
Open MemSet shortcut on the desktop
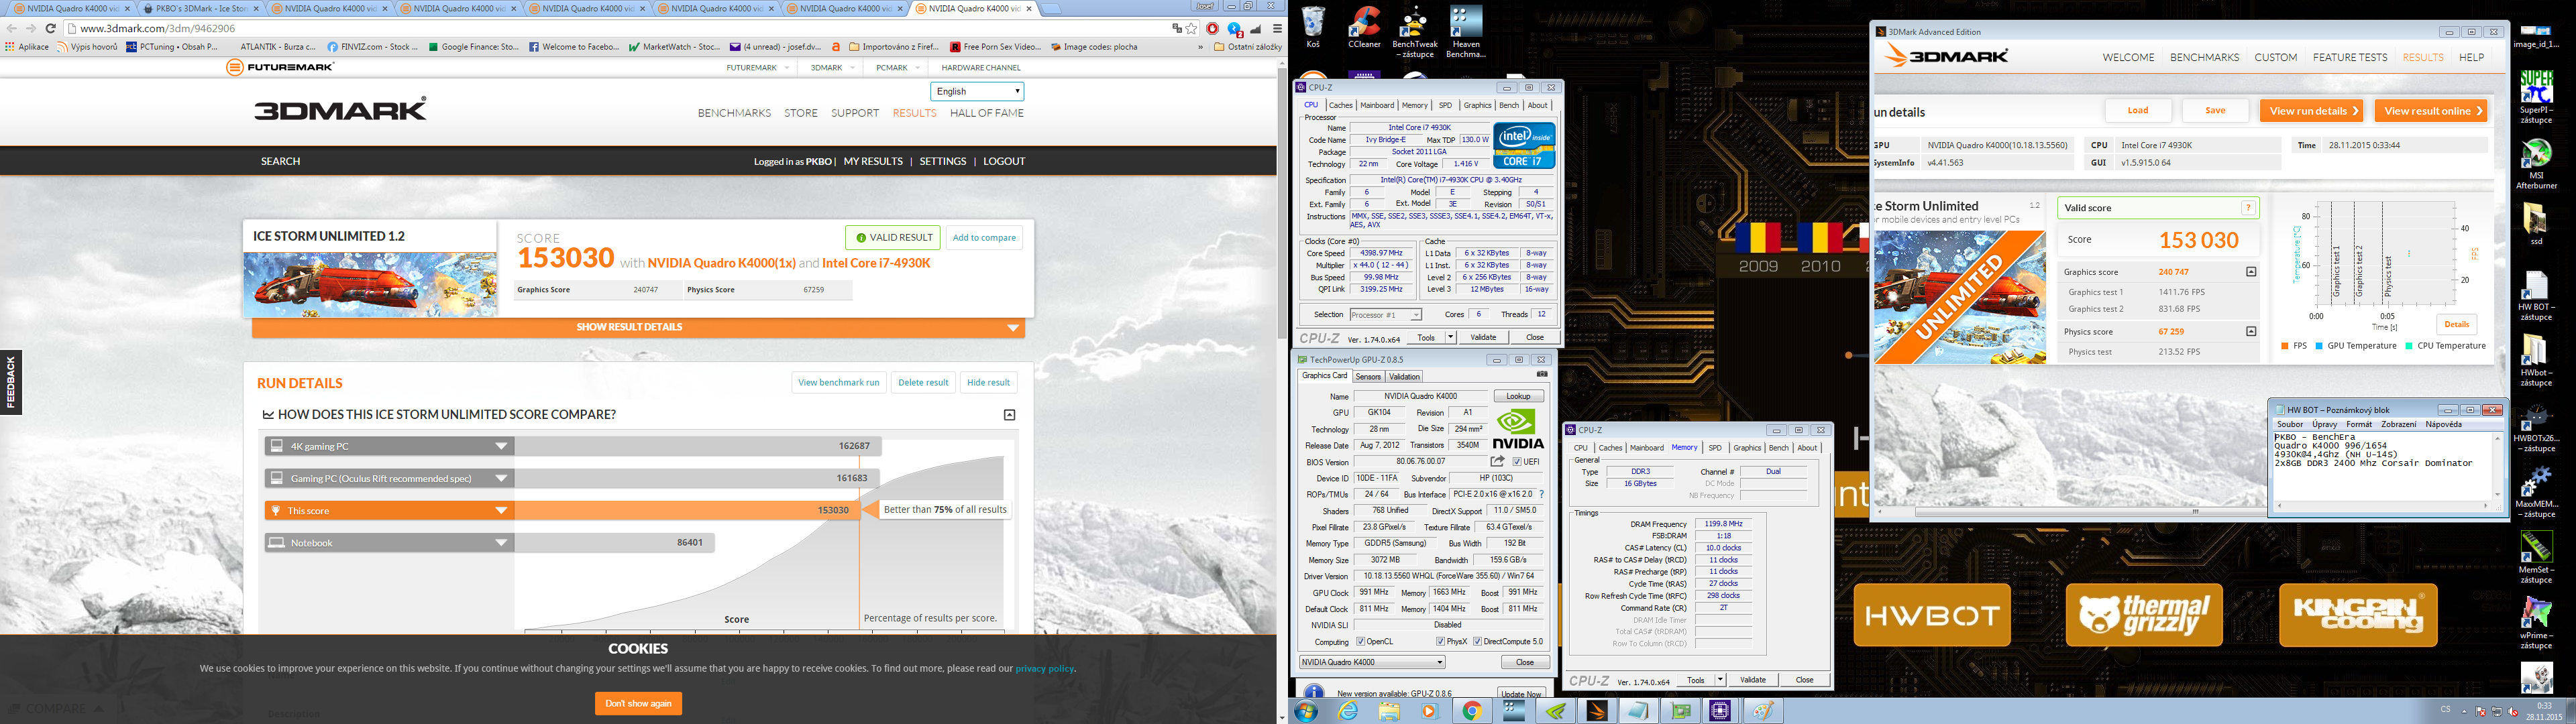tap(2536, 558)
